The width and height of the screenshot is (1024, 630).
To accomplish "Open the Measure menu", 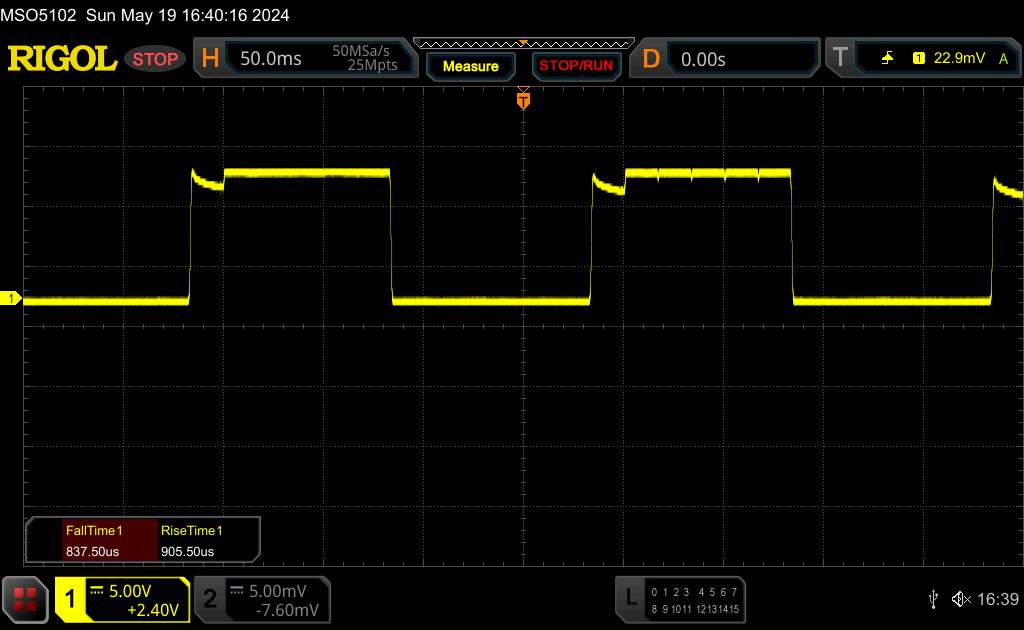I will tap(470, 66).
